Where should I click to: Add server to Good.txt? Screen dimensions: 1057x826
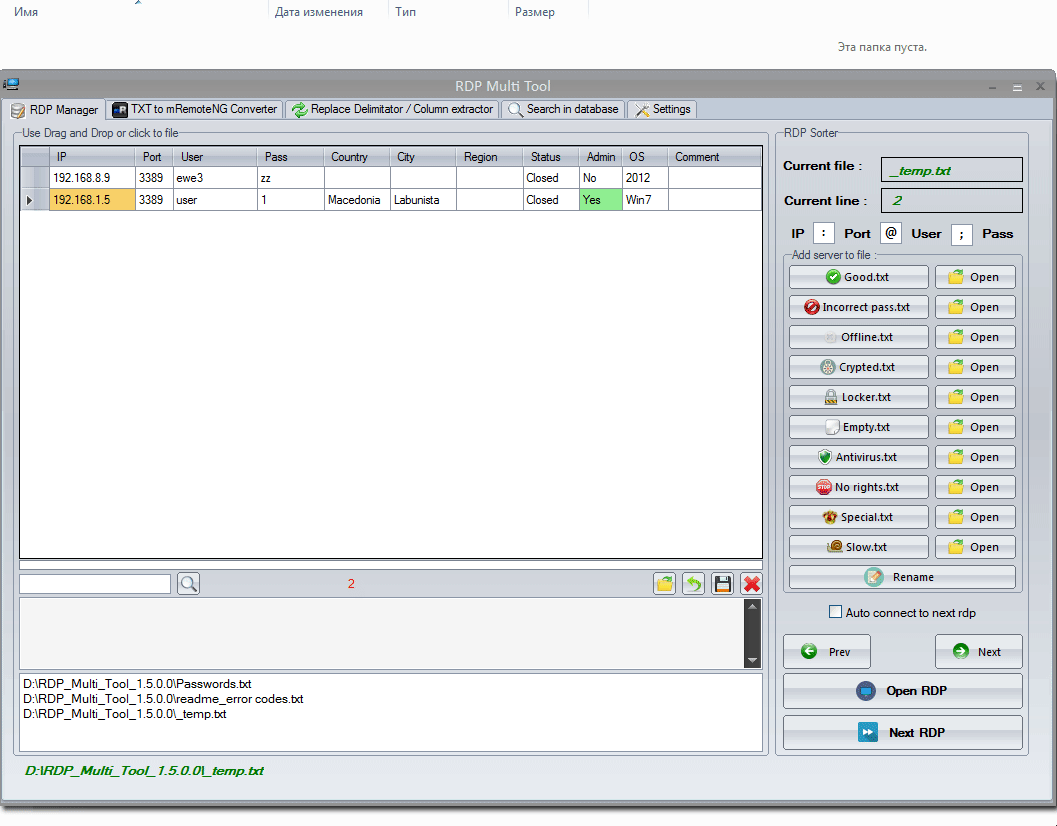858,277
